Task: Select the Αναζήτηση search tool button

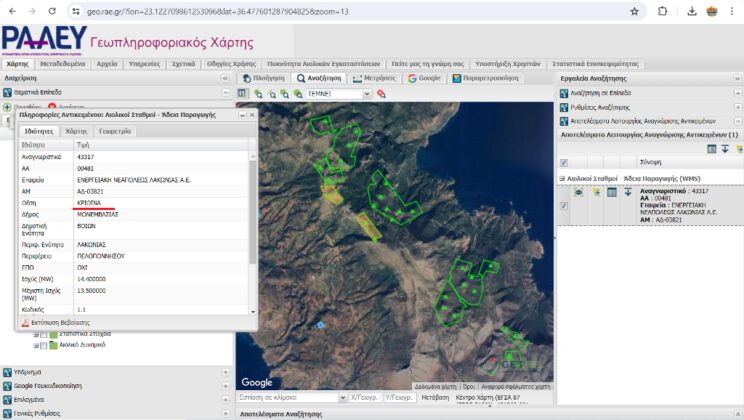Action: [x=319, y=78]
